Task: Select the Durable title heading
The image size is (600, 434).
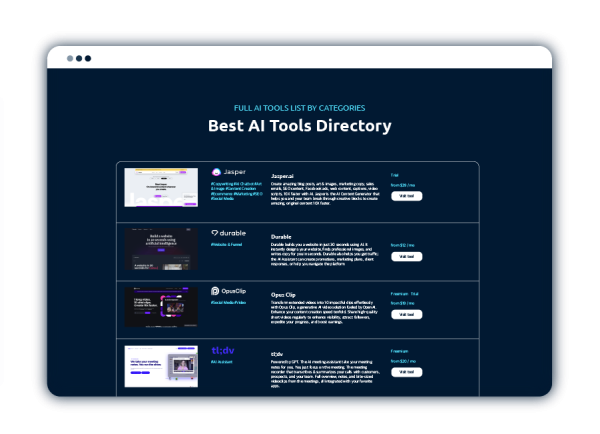Action: 281,237
